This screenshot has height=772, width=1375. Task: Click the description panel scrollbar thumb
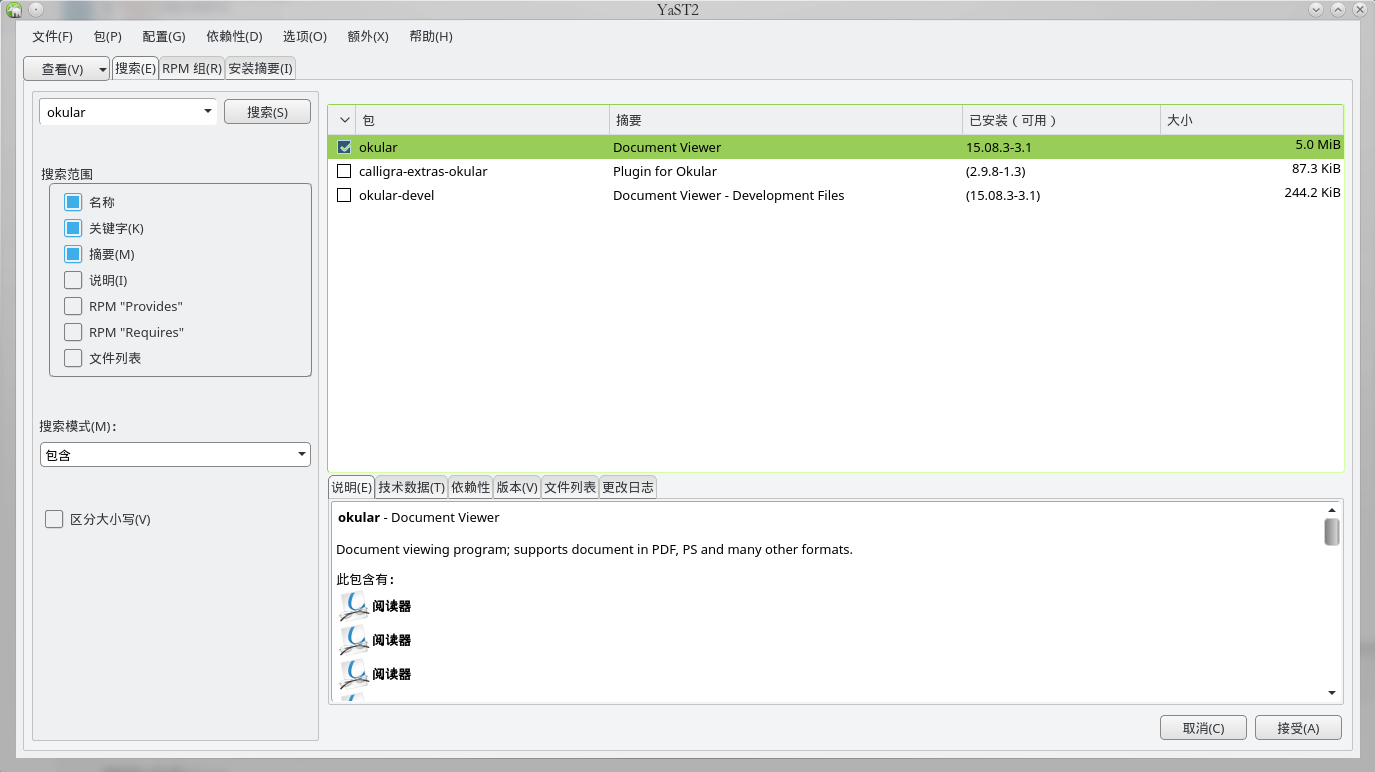[1332, 532]
